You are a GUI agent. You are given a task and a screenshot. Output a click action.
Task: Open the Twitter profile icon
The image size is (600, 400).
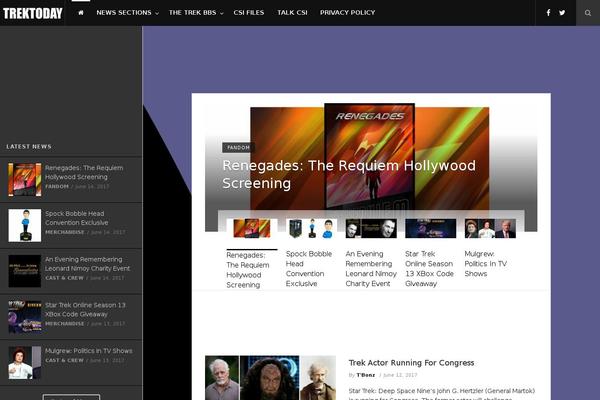click(562, 13)
